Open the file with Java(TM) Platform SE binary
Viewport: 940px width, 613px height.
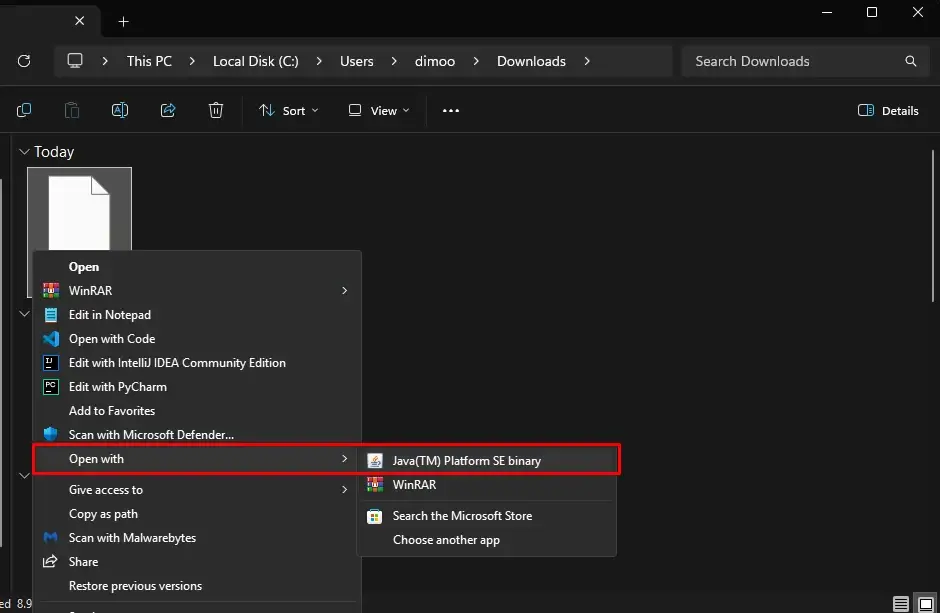[467, 460]
